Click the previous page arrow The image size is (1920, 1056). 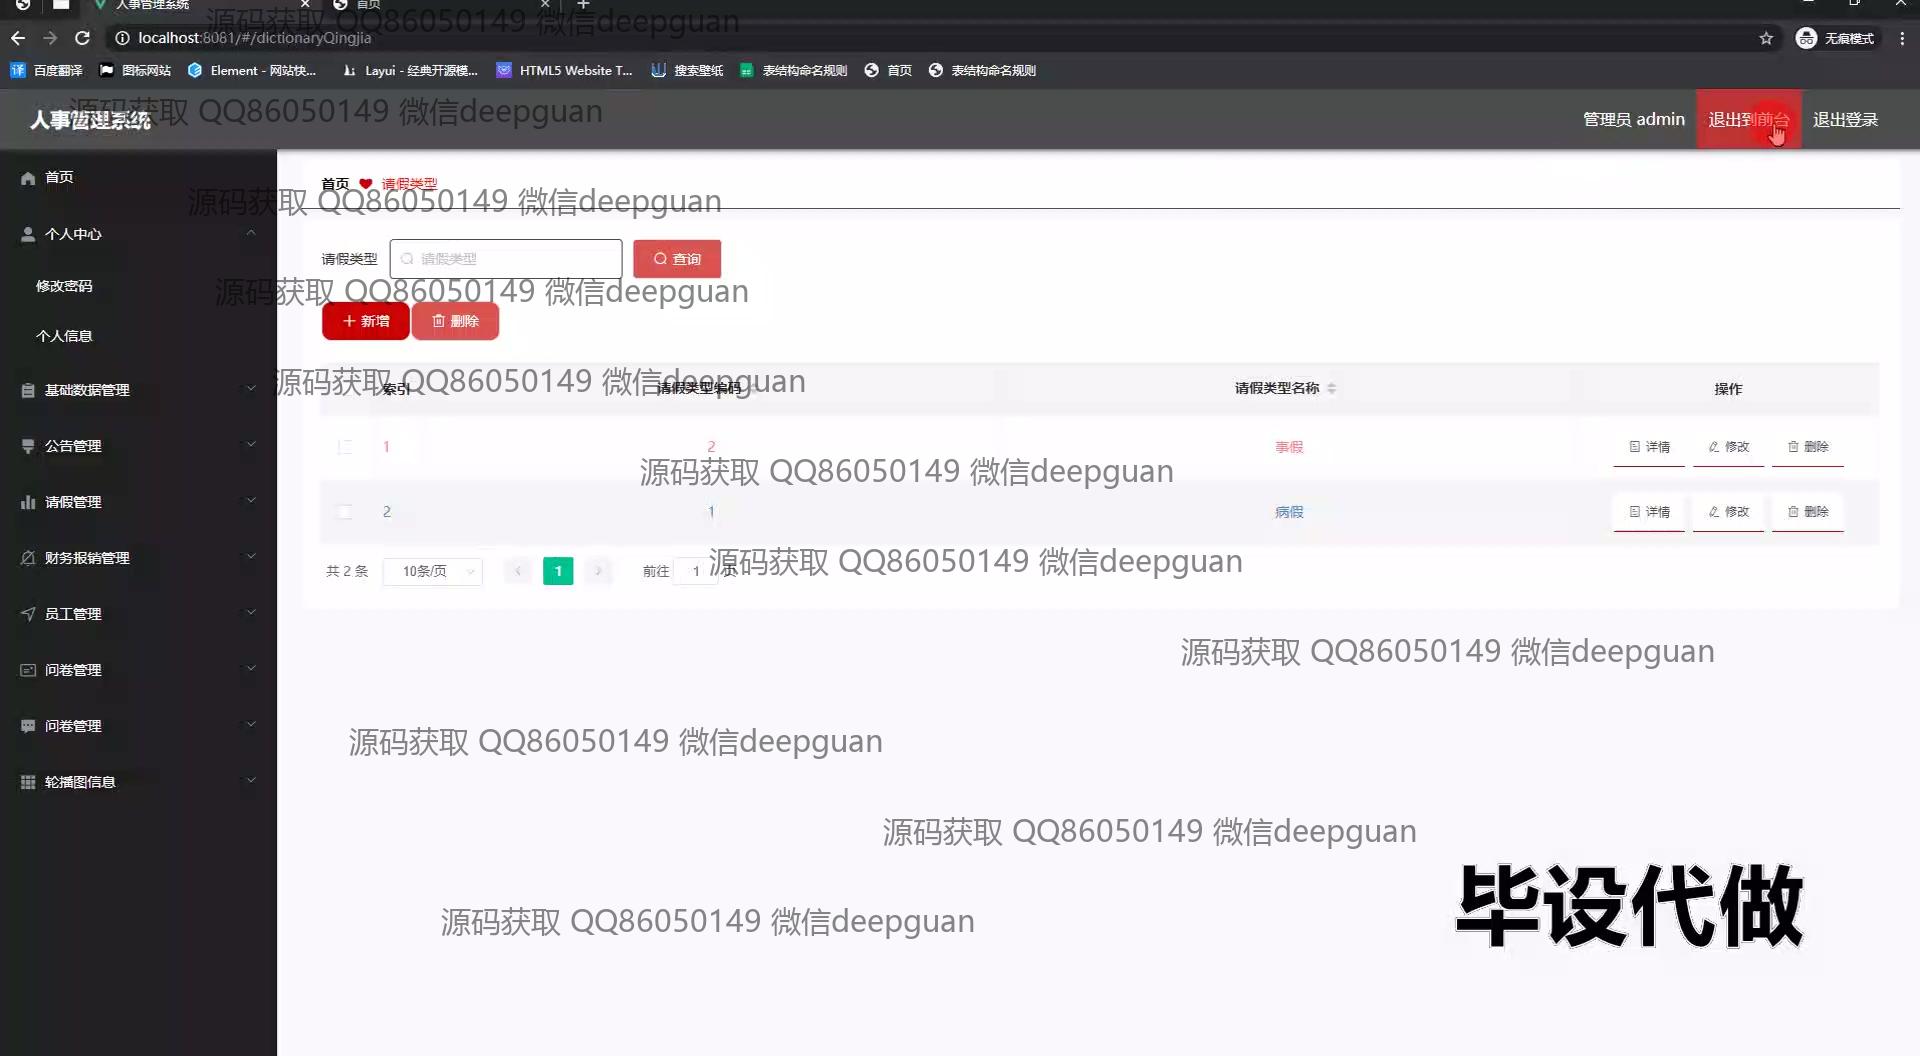[x=518, y=571]
